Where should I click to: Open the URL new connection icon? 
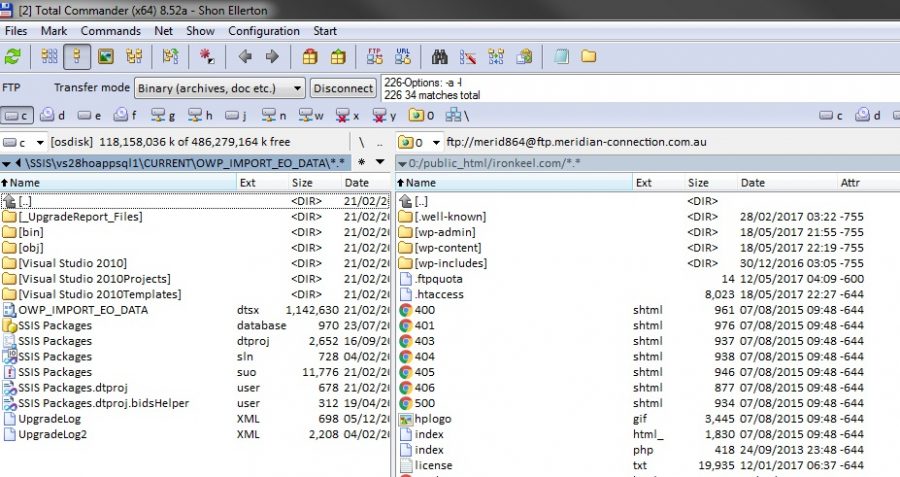(x=403, y=56)
